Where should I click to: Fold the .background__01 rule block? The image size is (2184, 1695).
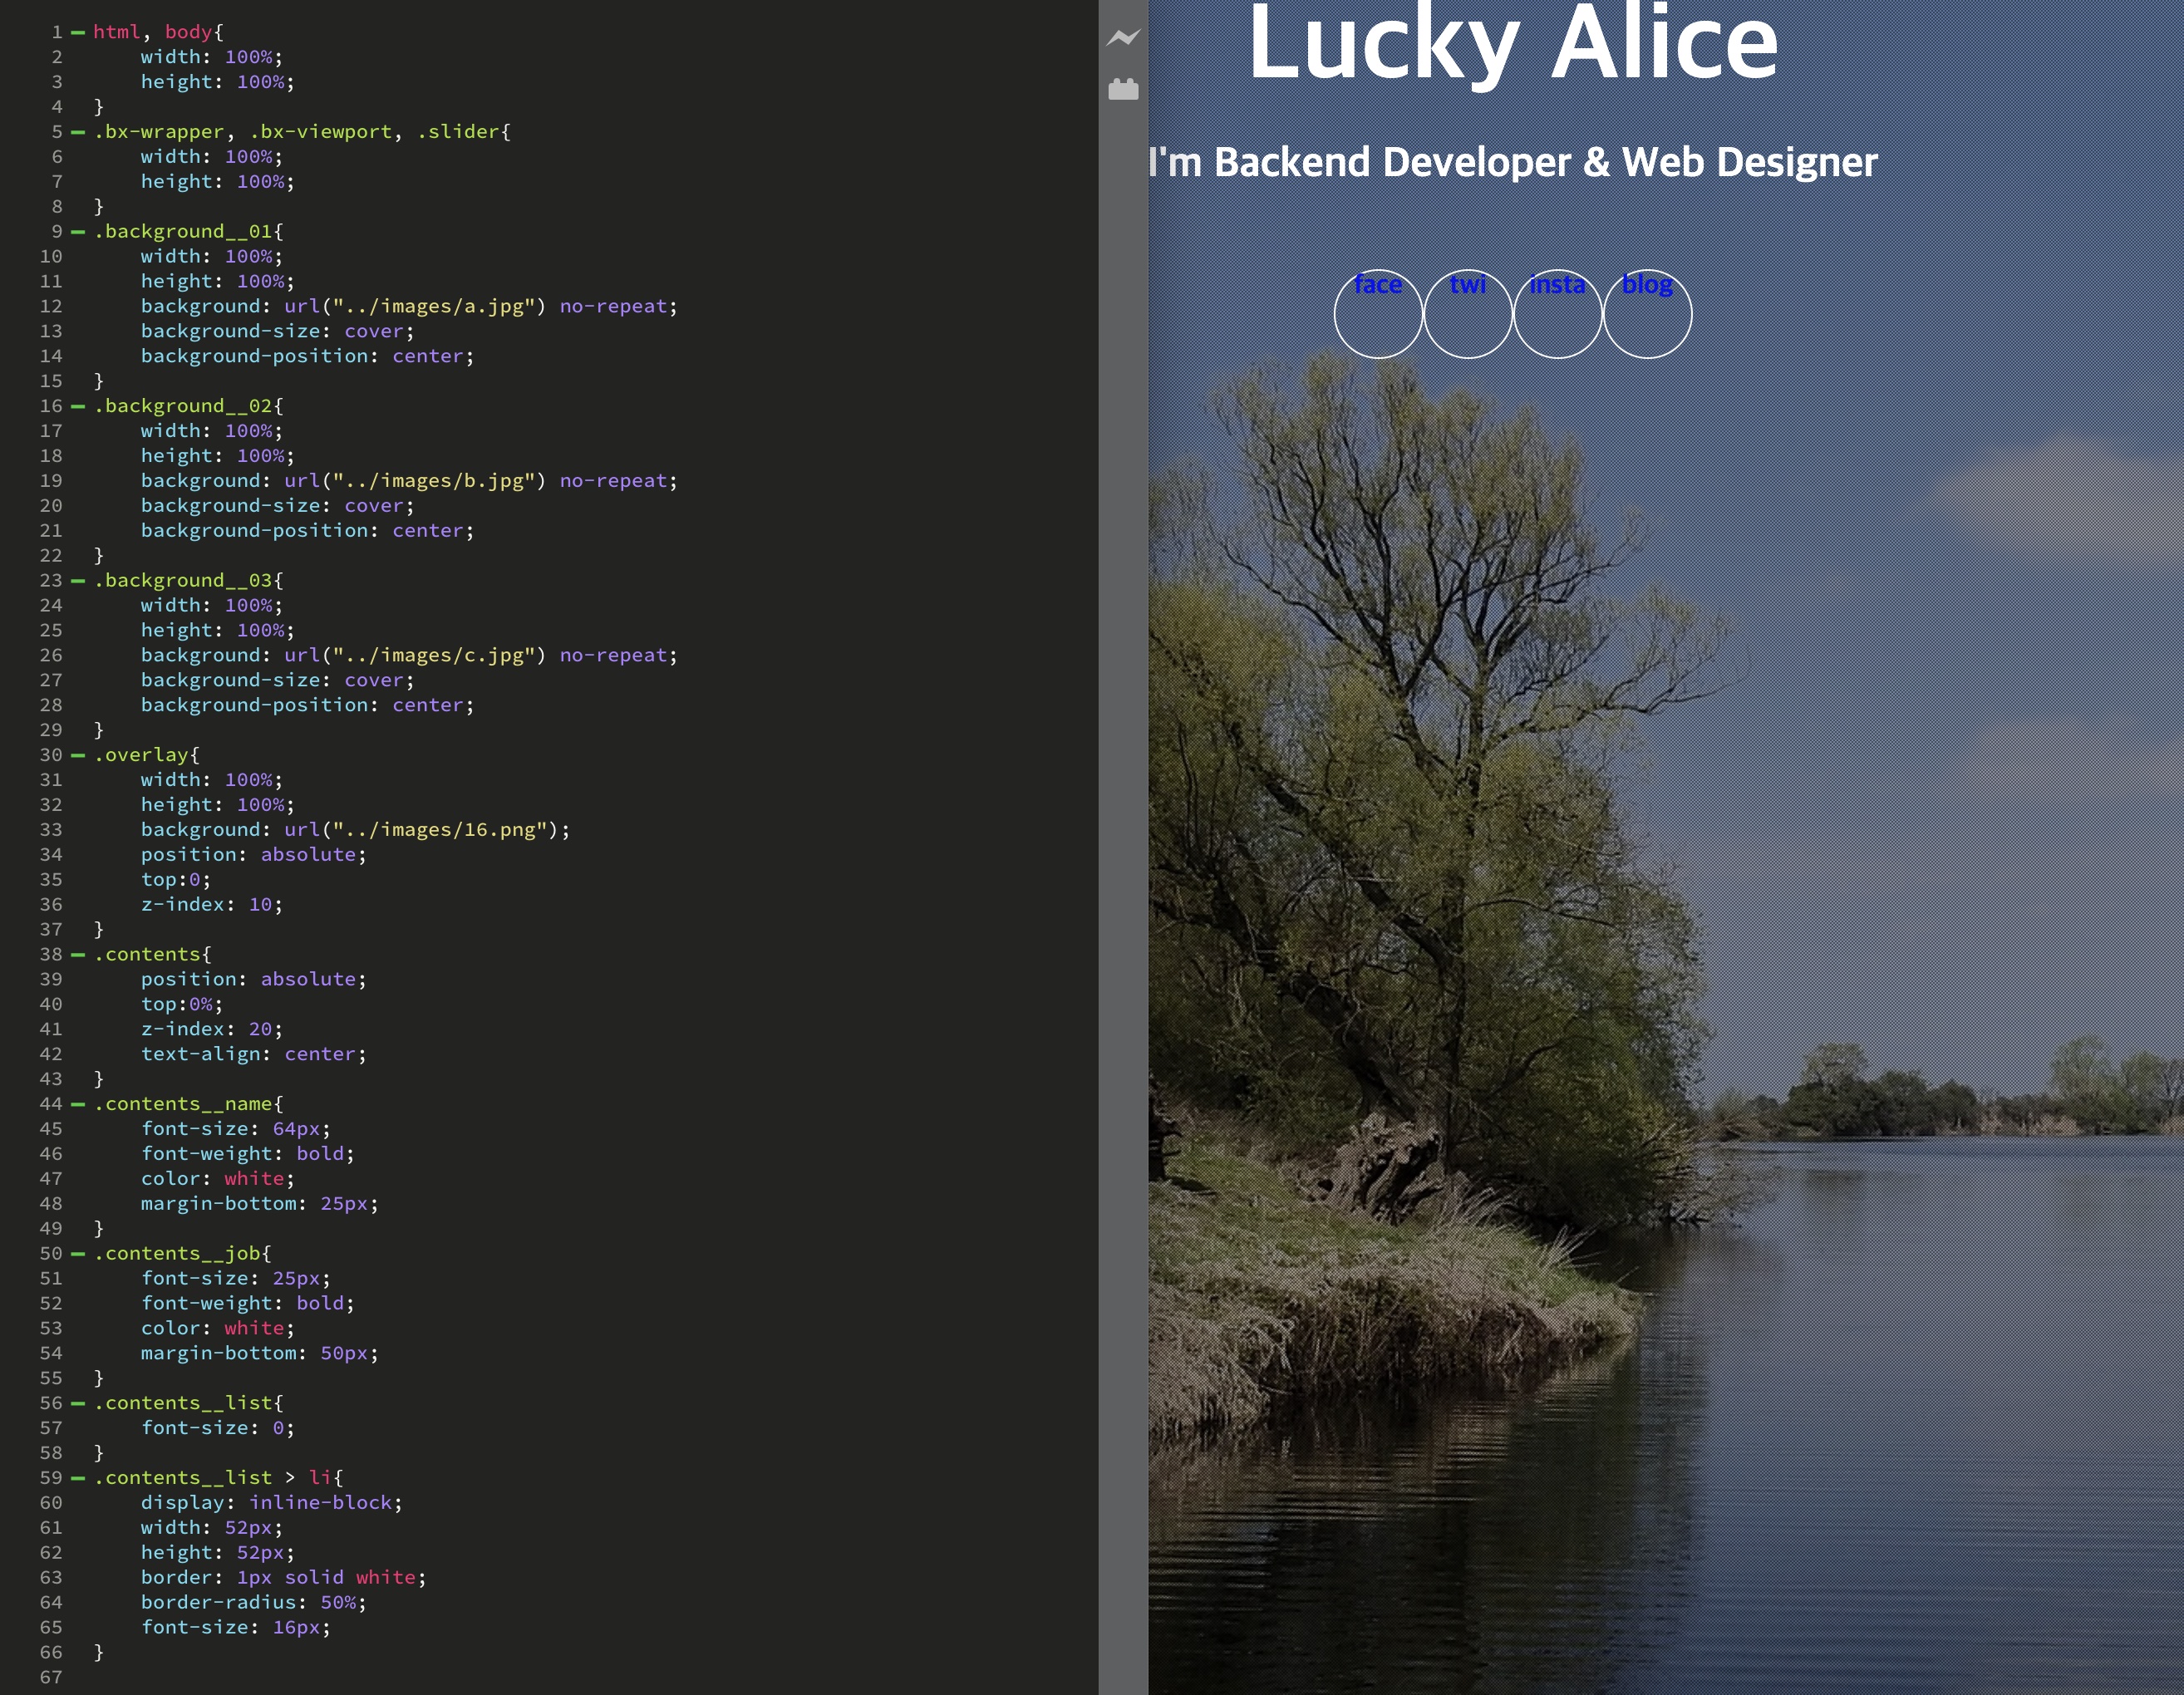coord(78,232)
